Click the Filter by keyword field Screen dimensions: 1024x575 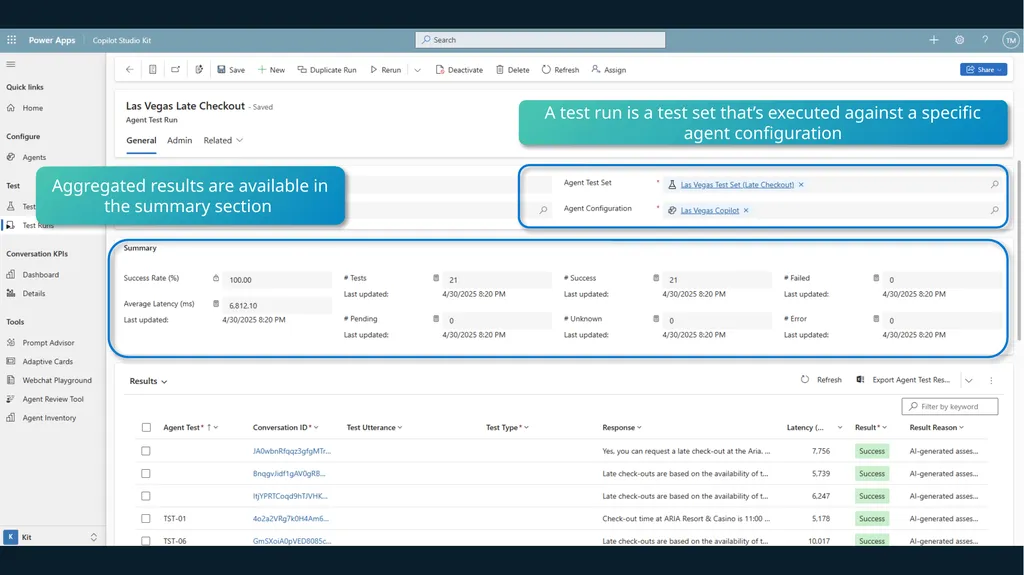point(950,406)
